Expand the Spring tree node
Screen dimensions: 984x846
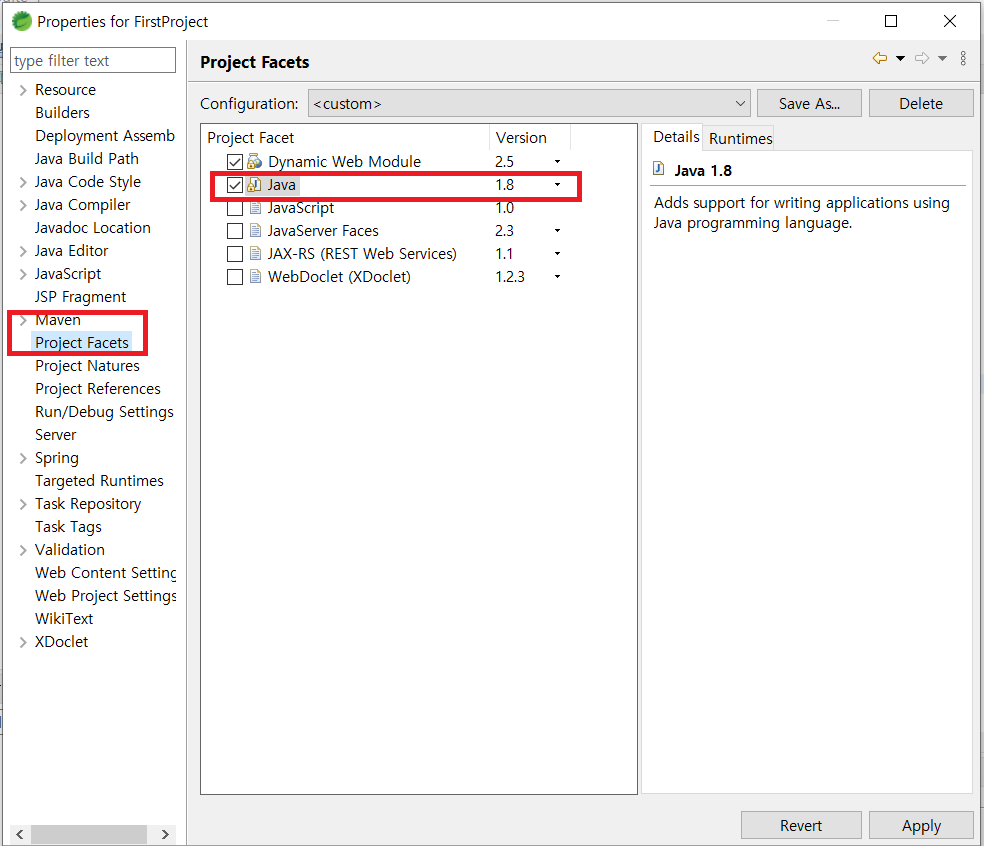(x=23, y=458)
